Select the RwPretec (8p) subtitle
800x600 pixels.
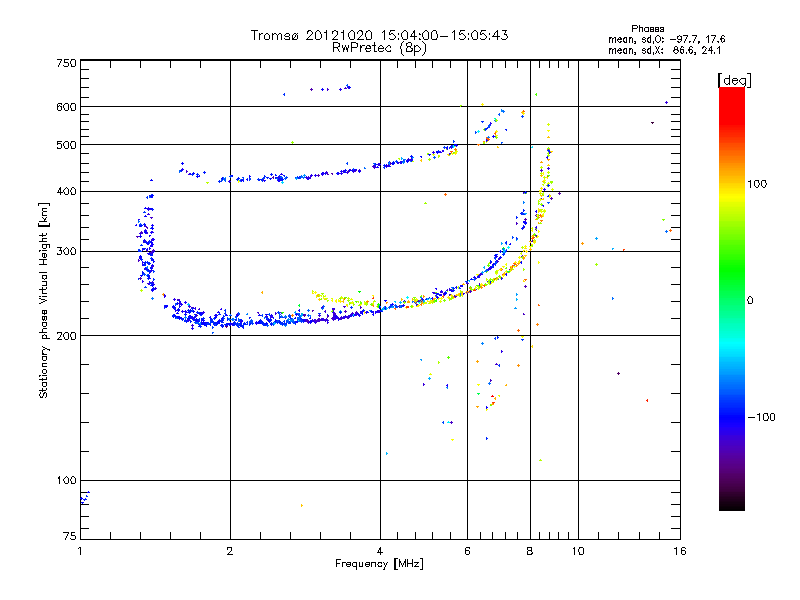[379, 48]
